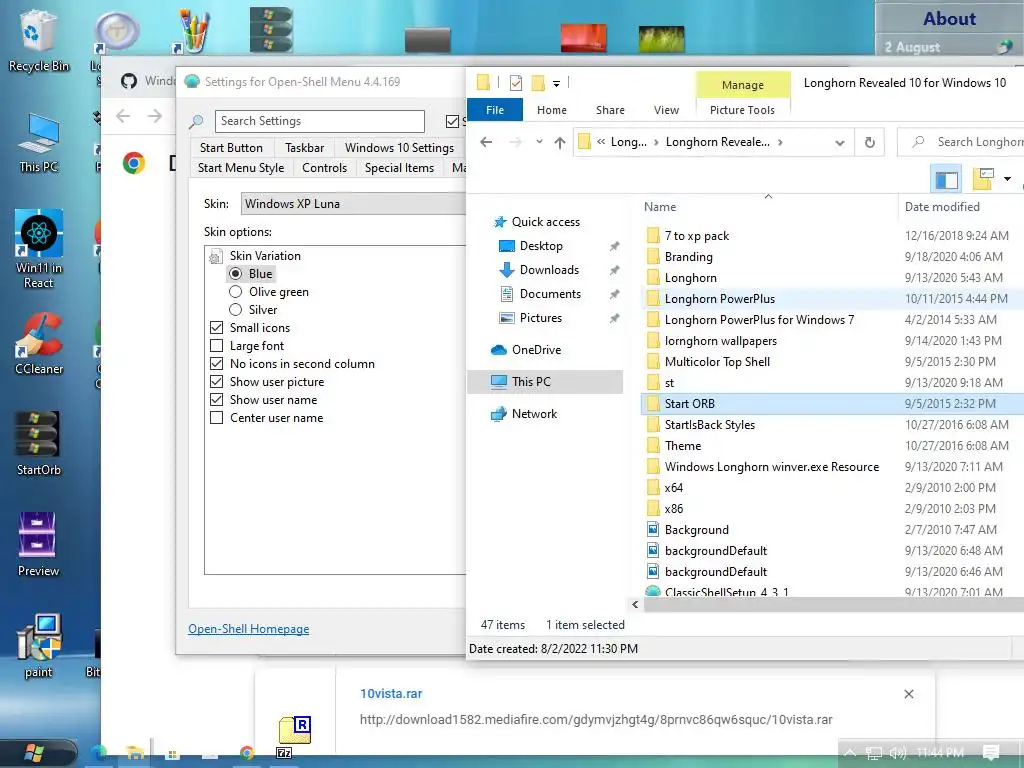Select the Silver skin variation
Viewport: 1024px width, 768px height.
point(236,310)
